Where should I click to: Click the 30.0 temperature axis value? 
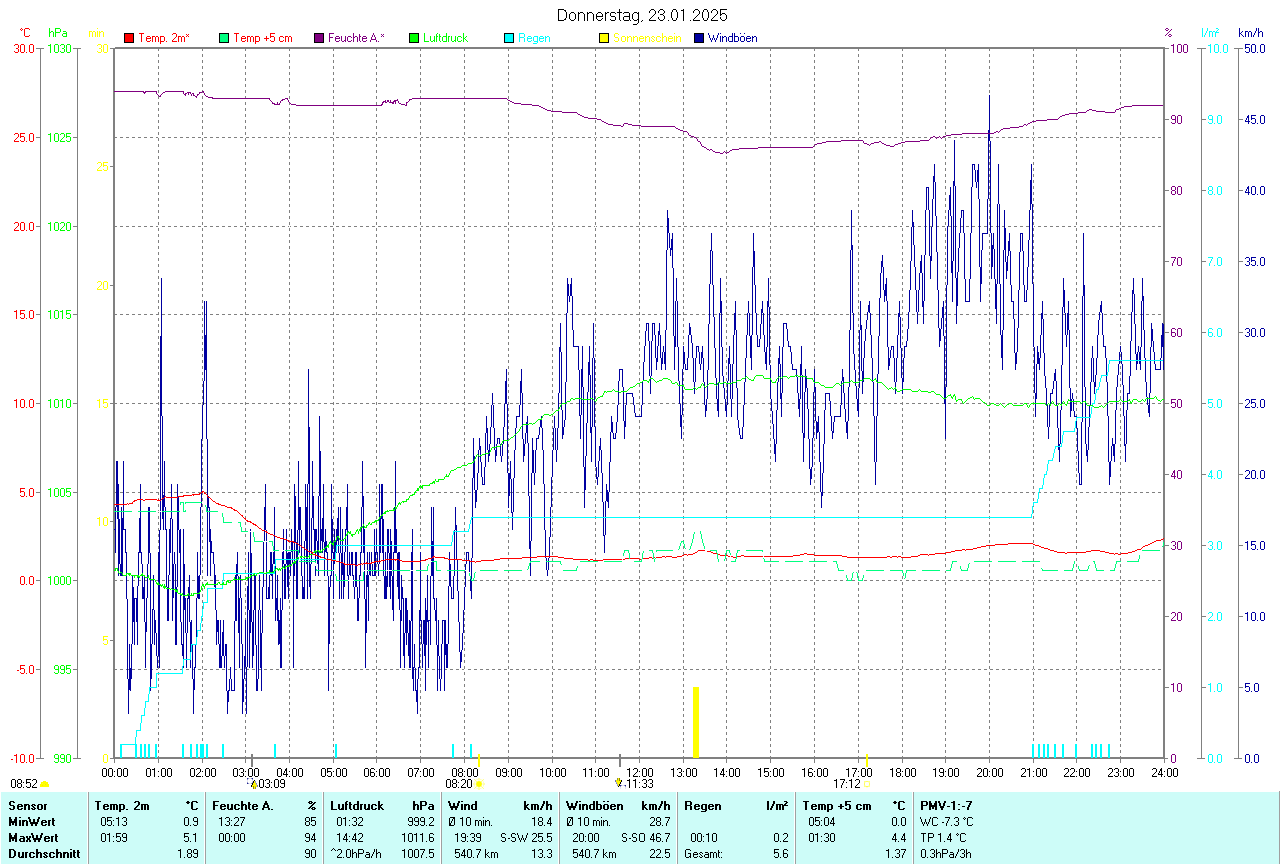click(24, 48)
